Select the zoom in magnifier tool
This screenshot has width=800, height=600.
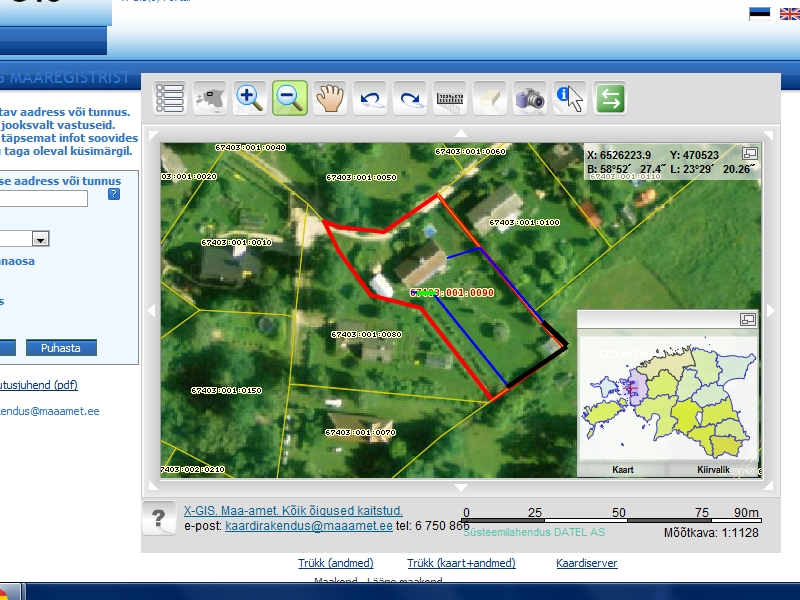coord(249,98)
